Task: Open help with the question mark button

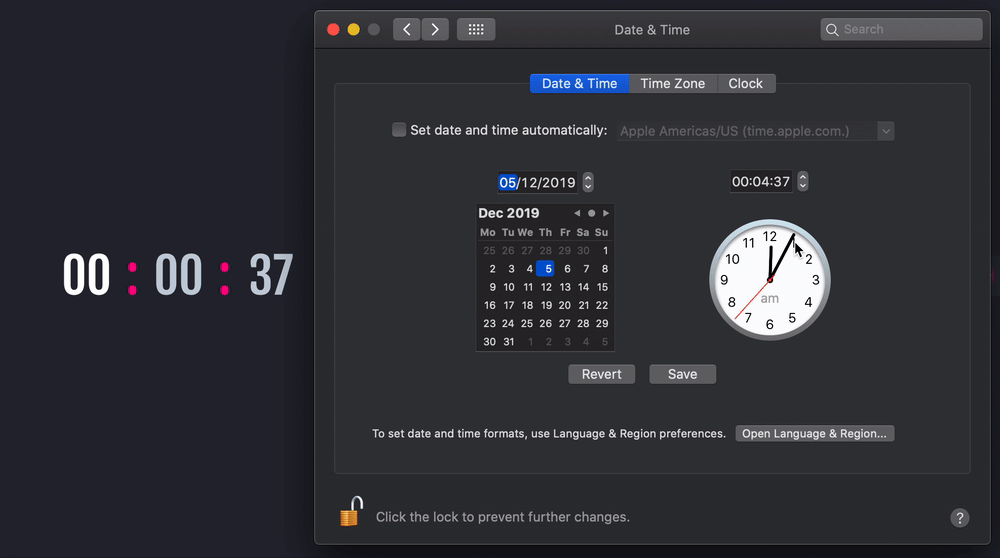Action: (x=959, y=518)
